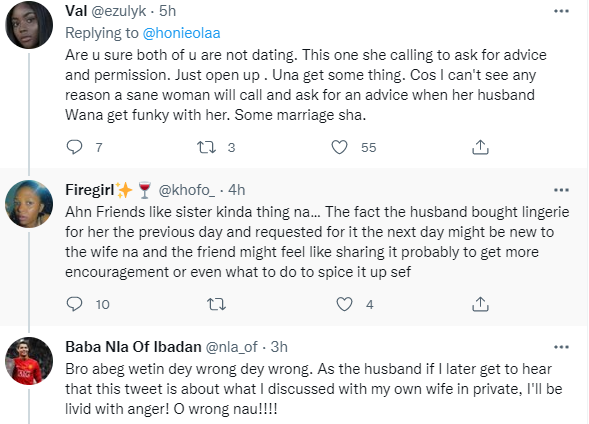Open Baba Nla's tweet text
Screen dimensions: 589x424
314,389
